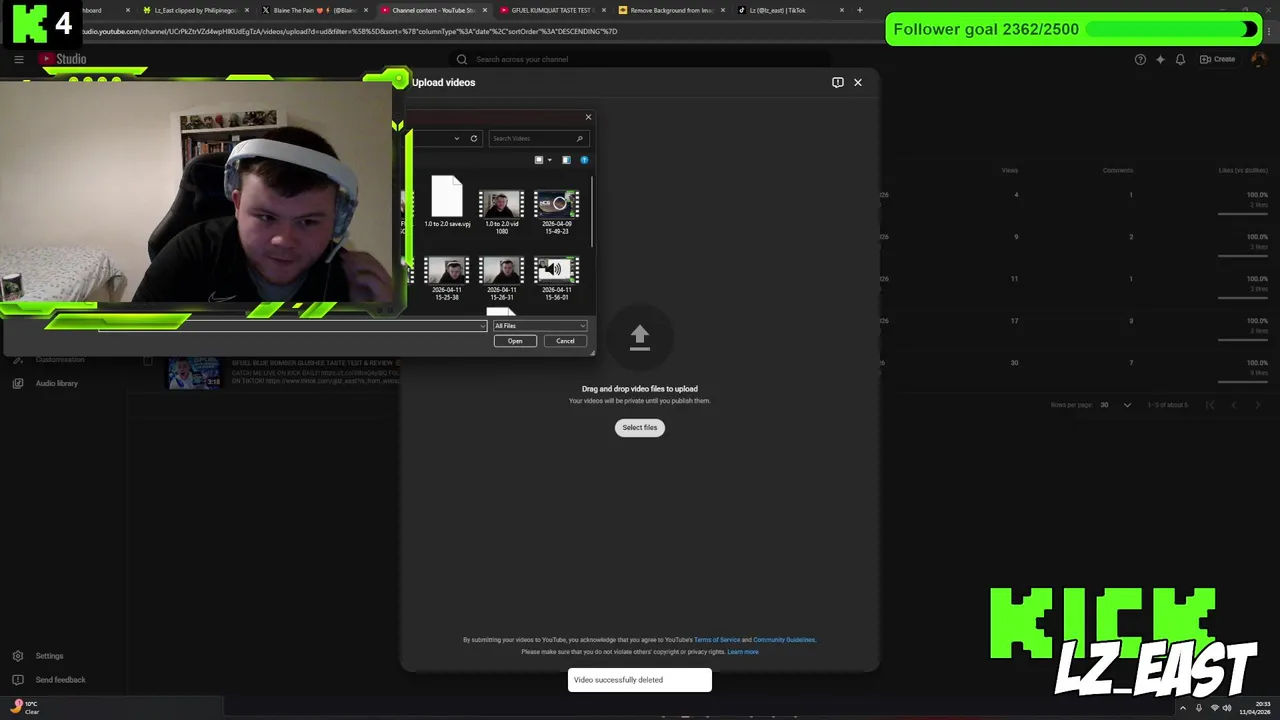This screenshot has width=1280, height=720.
Task: Click the upload arrow icon
Action: pyautogui.click(x=640, y=337)
